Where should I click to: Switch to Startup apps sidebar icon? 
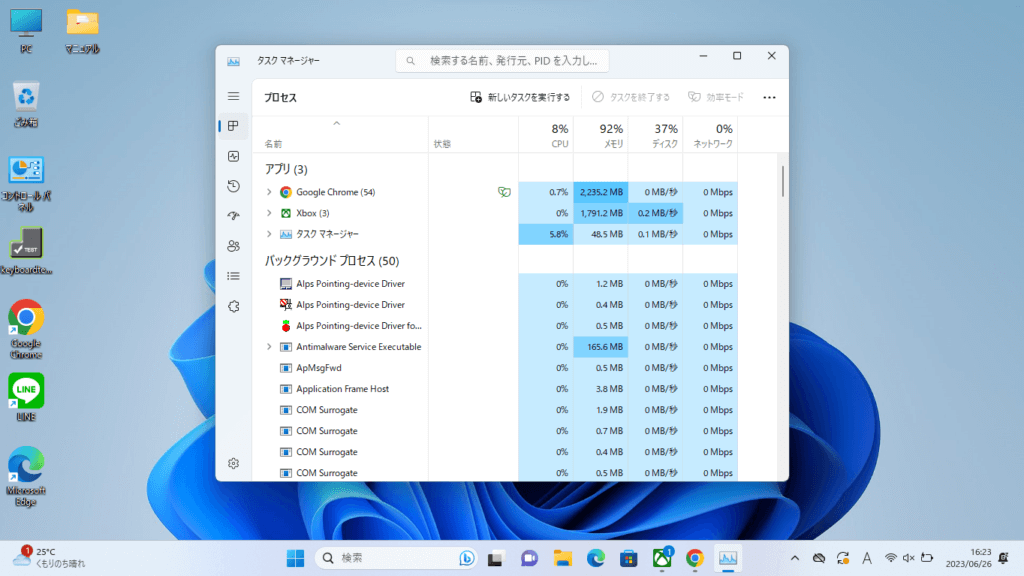[x=233, y=216]
